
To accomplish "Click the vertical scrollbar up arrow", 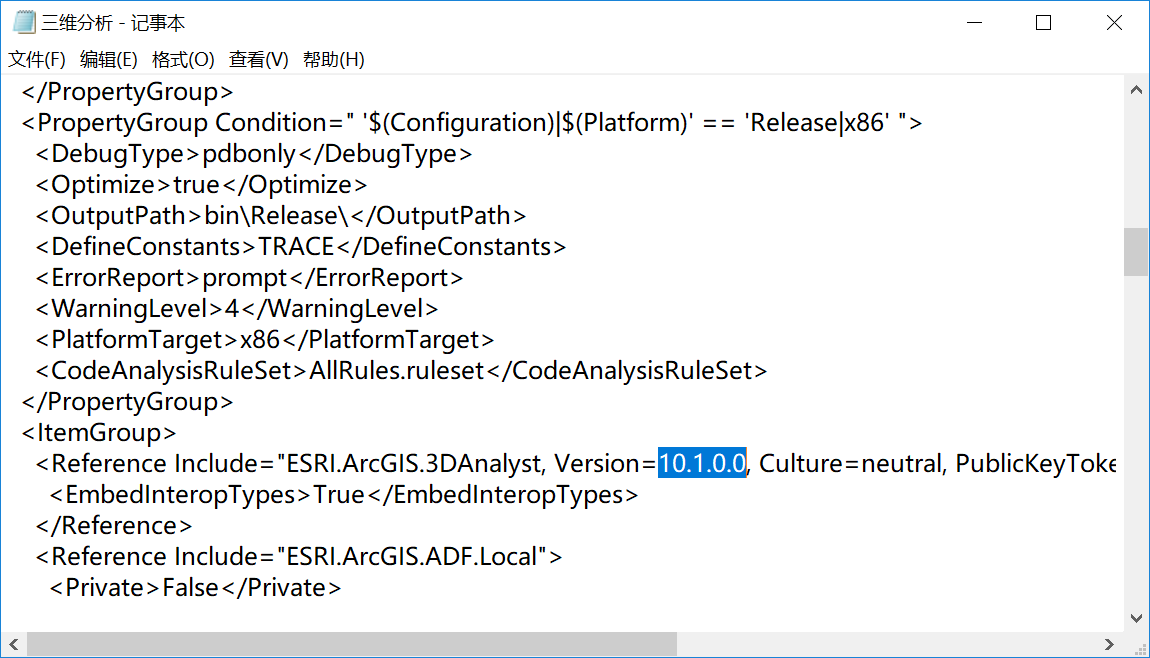I will [x=1136, y=90].
